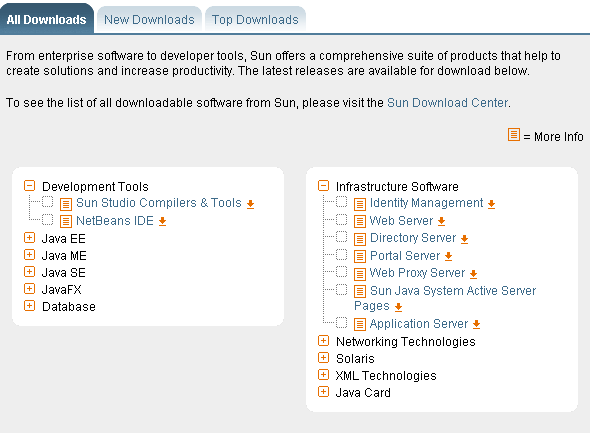595x433 pixels.
Task: Collapse the Development Tools section
Action: 30,186
